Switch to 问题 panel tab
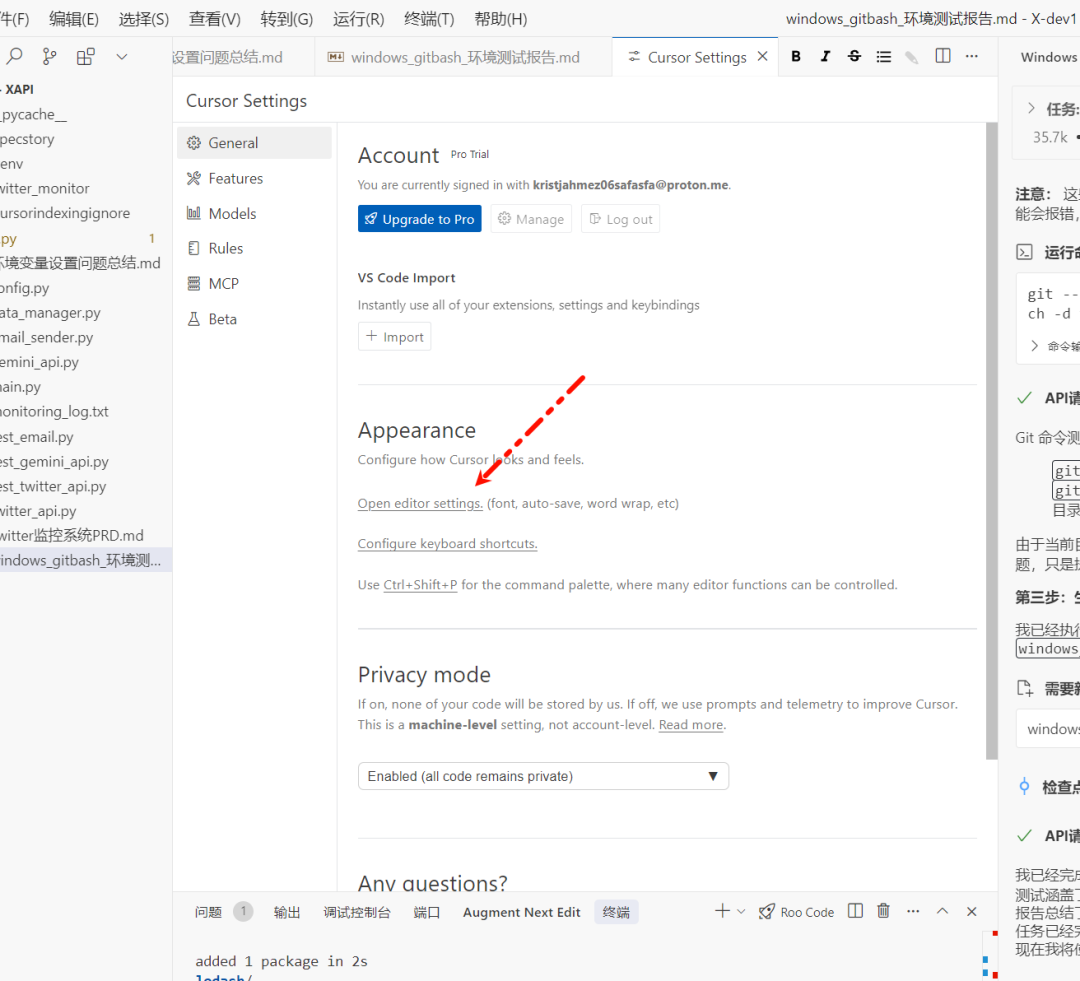The height and width of the screenshot is (981, 1080). pyautogui.click(x=208, y=912)
